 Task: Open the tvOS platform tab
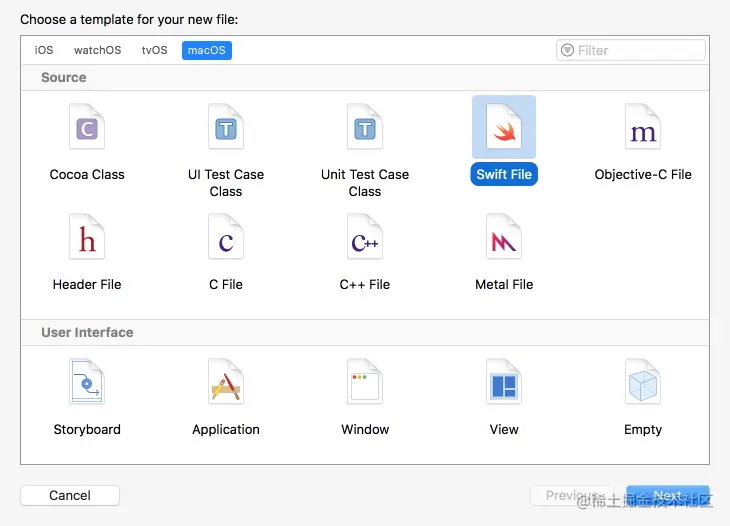[x=154, y=50]
